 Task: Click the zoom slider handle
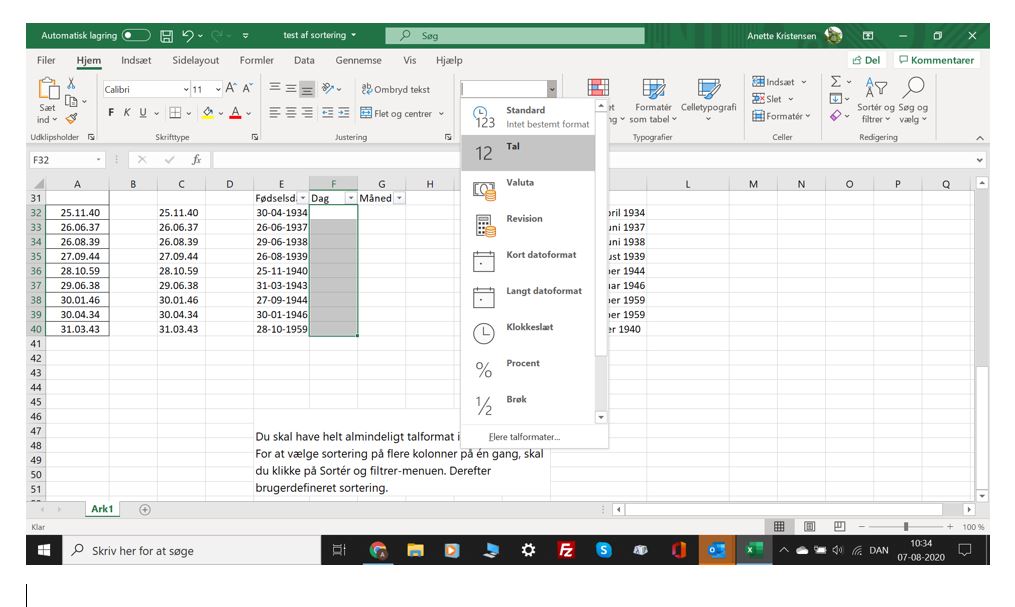coord(906,527)
